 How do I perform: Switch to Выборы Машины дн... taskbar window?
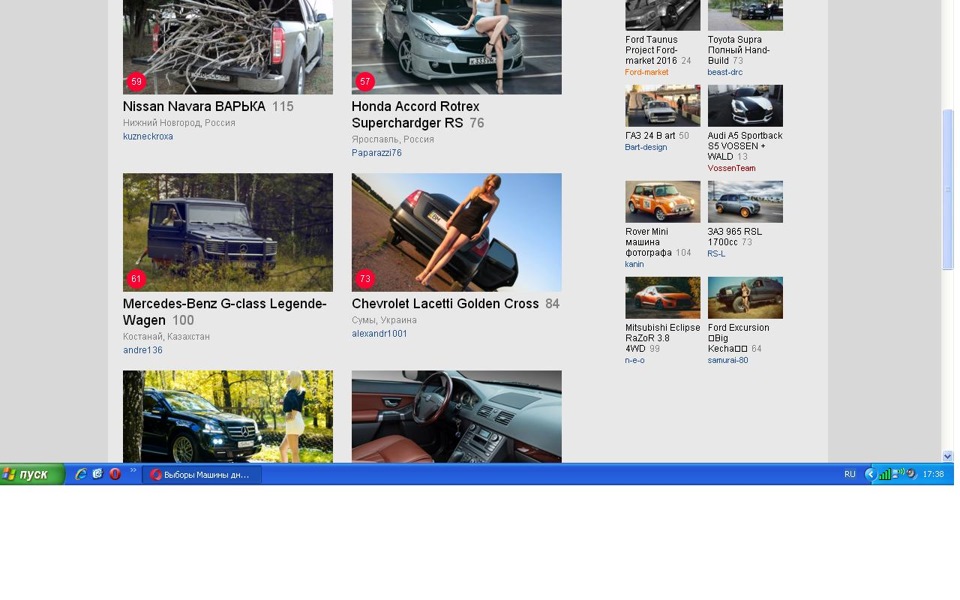click(202, 474)
